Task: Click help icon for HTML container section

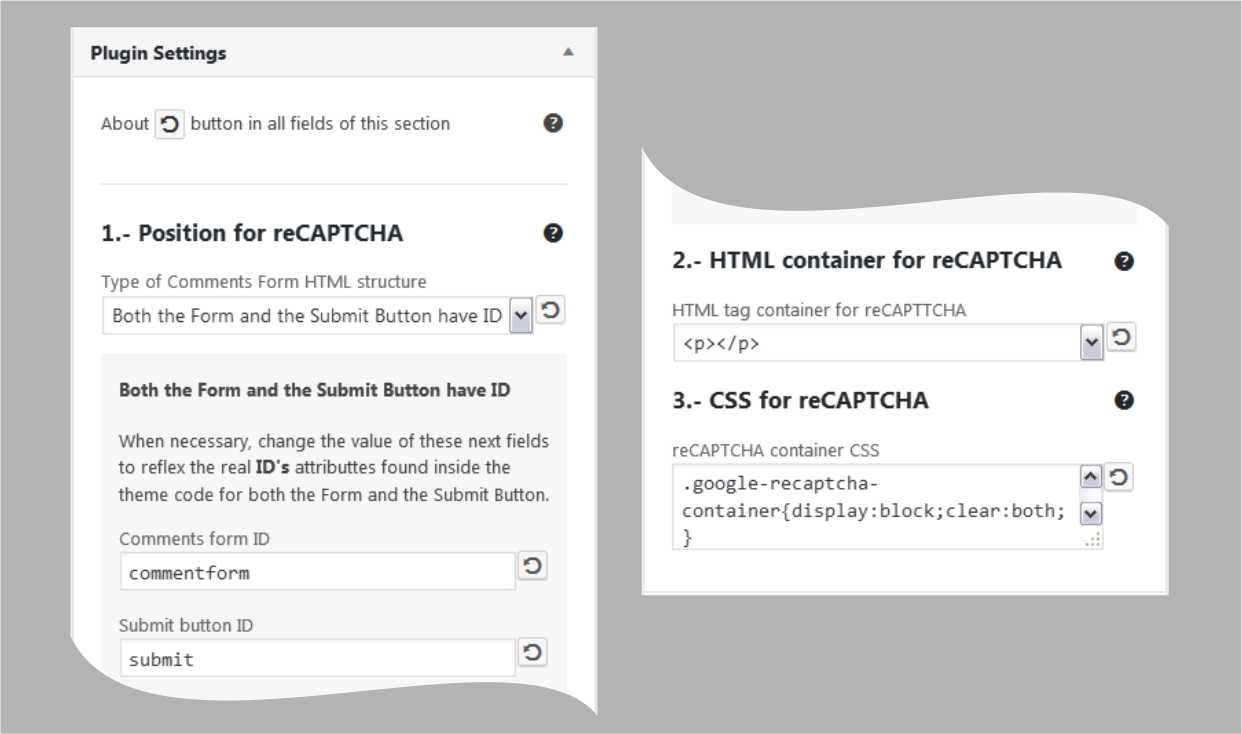Action: [x=1124, y=261]
